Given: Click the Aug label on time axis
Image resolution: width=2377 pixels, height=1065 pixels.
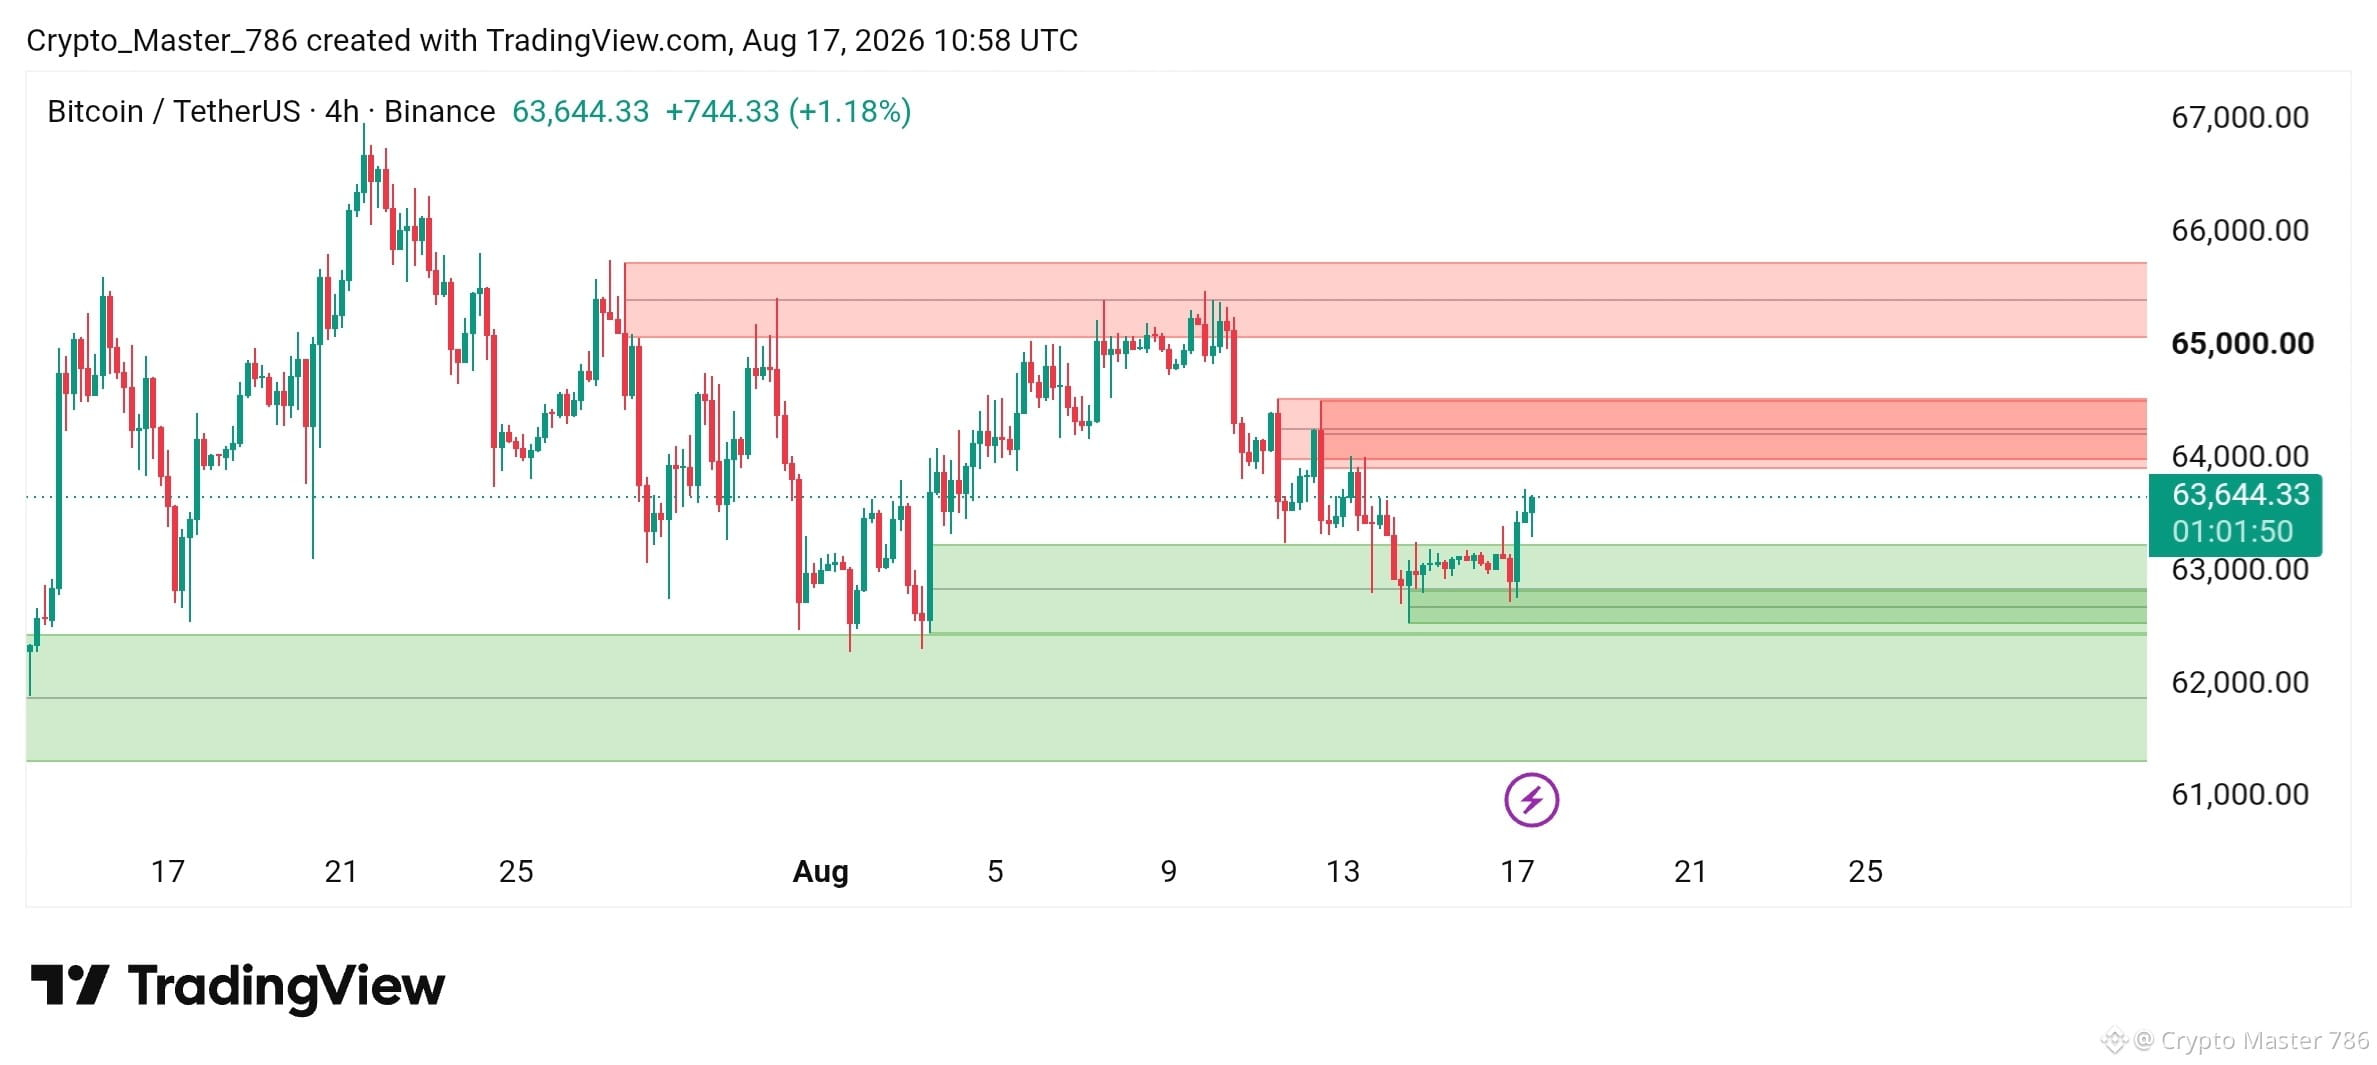Looking at the screenshot, I should tap(820, 871).
